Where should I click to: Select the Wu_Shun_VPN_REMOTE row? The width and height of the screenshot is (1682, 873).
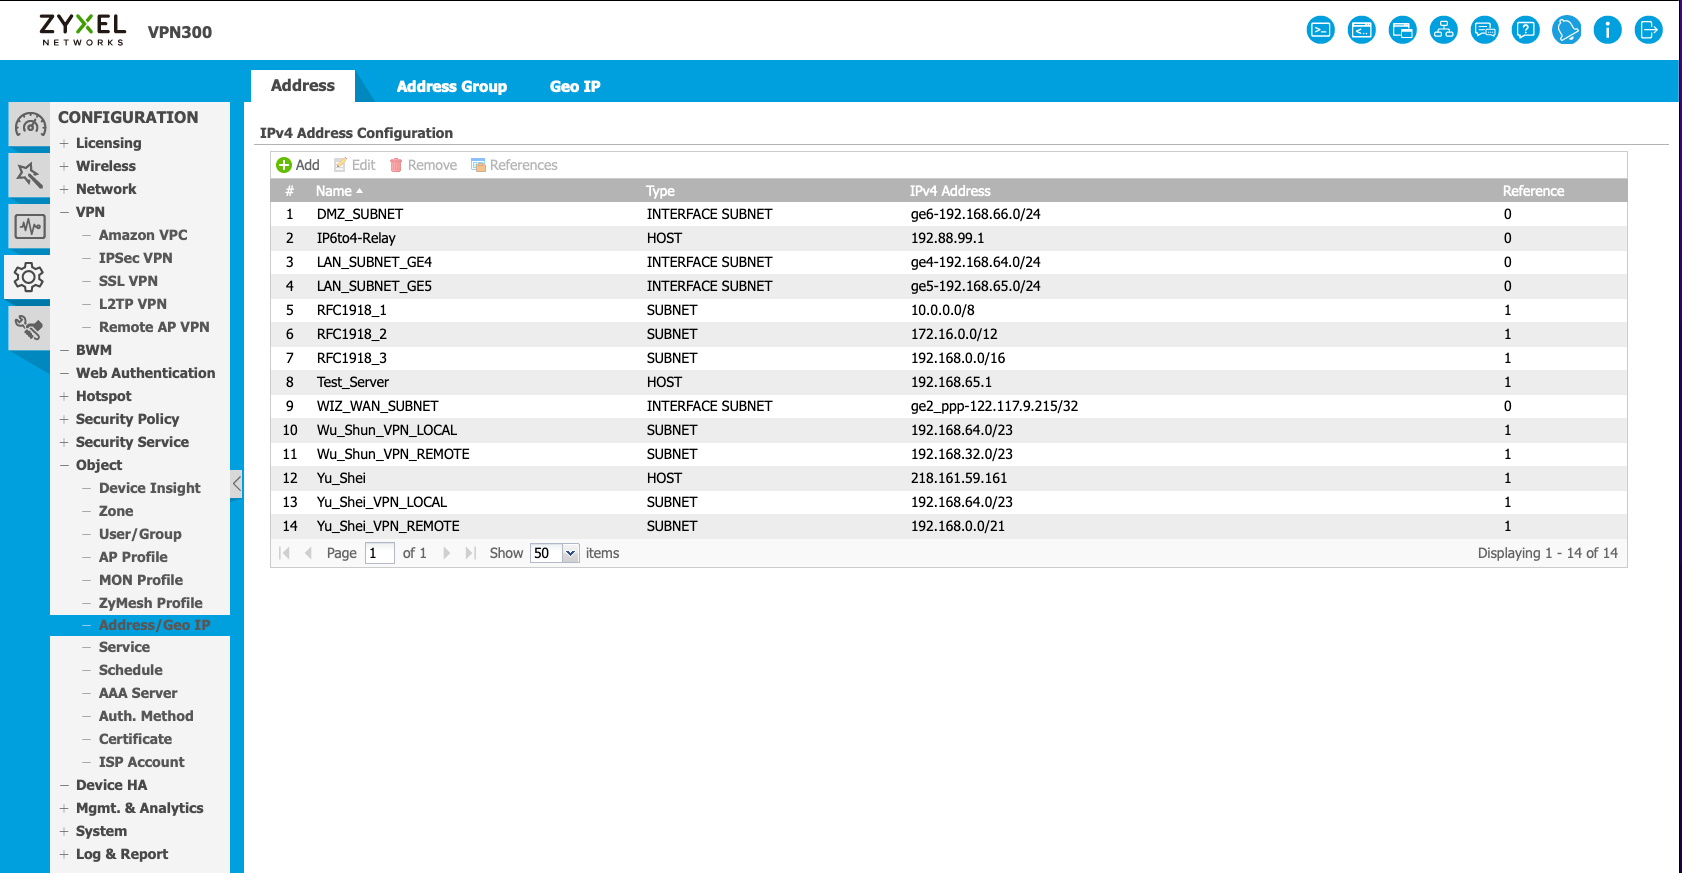click(x=949, y=454)
